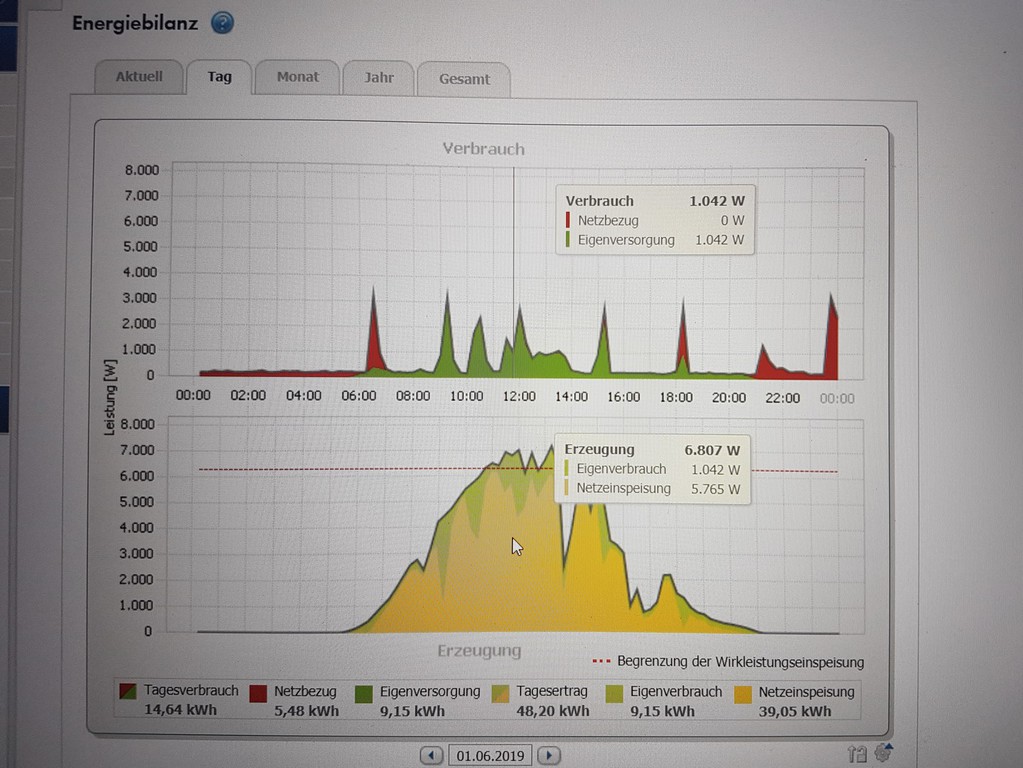Image resolution: width=1023 pixels, height=768 pixels.
Task: Click the Energiebilanz page heading
Action: 135,22
